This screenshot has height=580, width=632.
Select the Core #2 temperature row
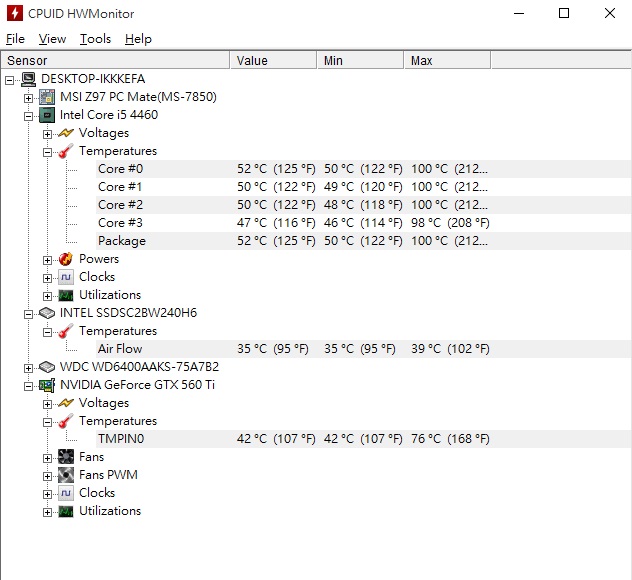[364, 205]
